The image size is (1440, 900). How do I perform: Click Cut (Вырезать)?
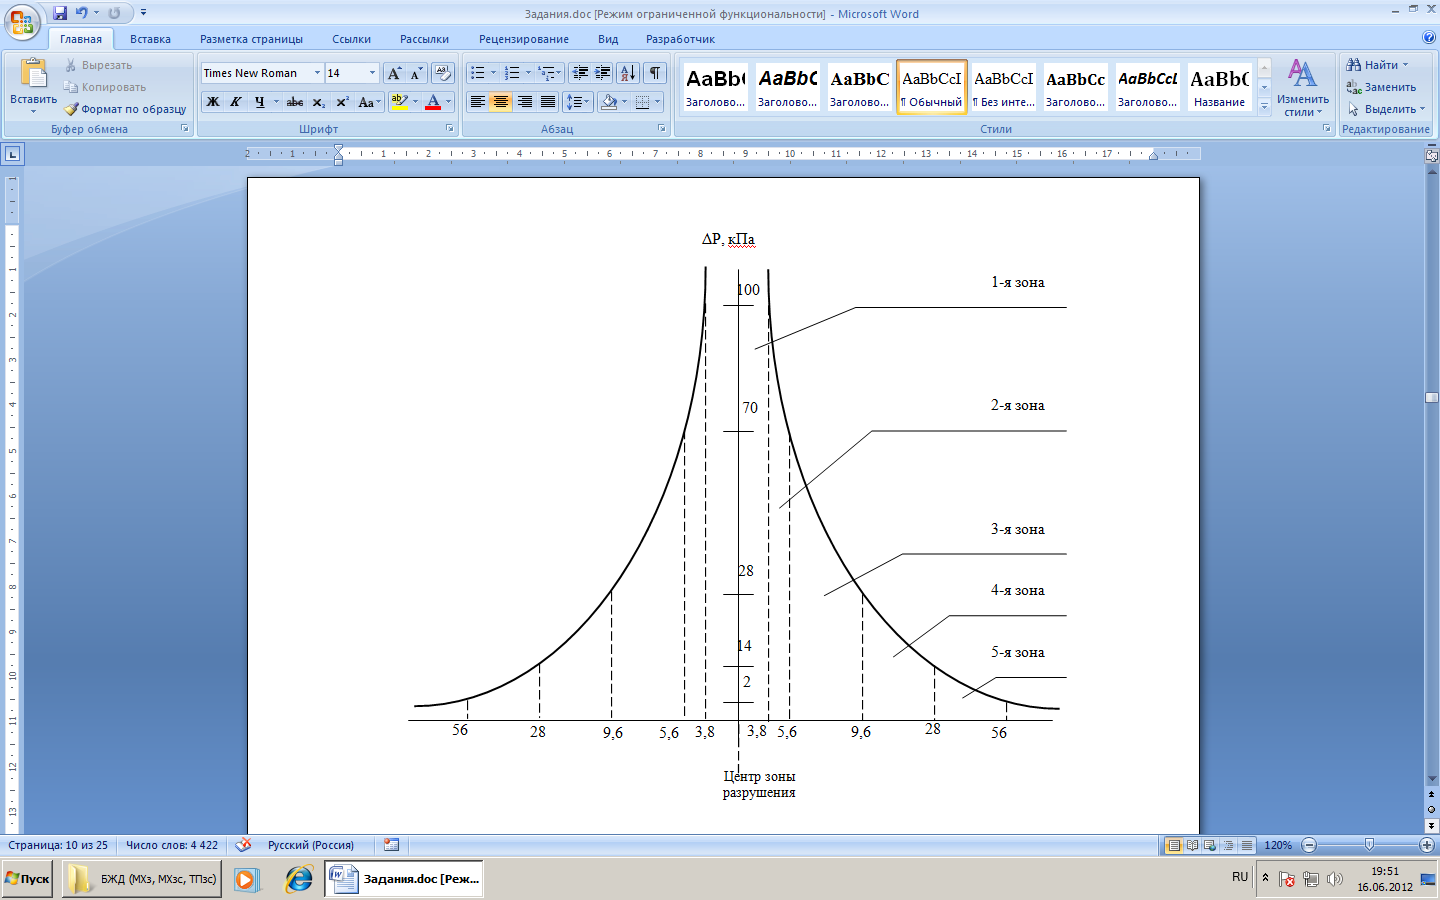tap(98, 65)
